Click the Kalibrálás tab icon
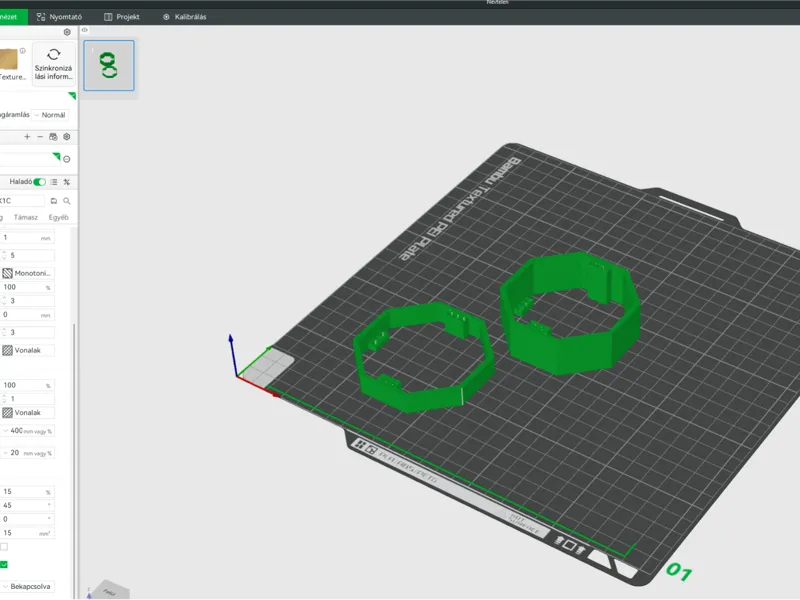Screen dimensions: 800x600 [x=166, y=17]
